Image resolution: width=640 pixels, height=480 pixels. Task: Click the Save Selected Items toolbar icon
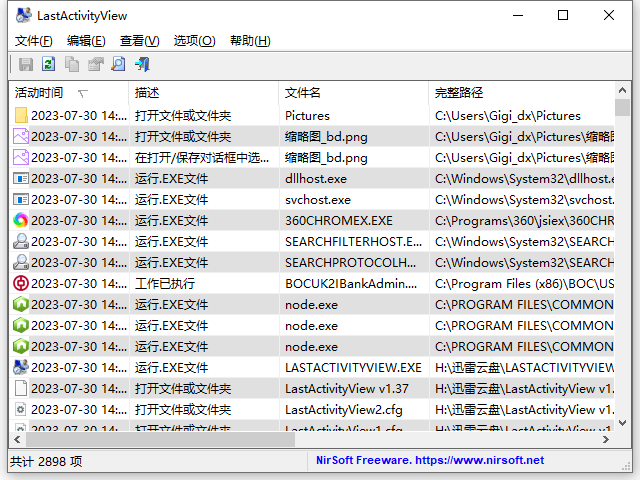(26, 64)
